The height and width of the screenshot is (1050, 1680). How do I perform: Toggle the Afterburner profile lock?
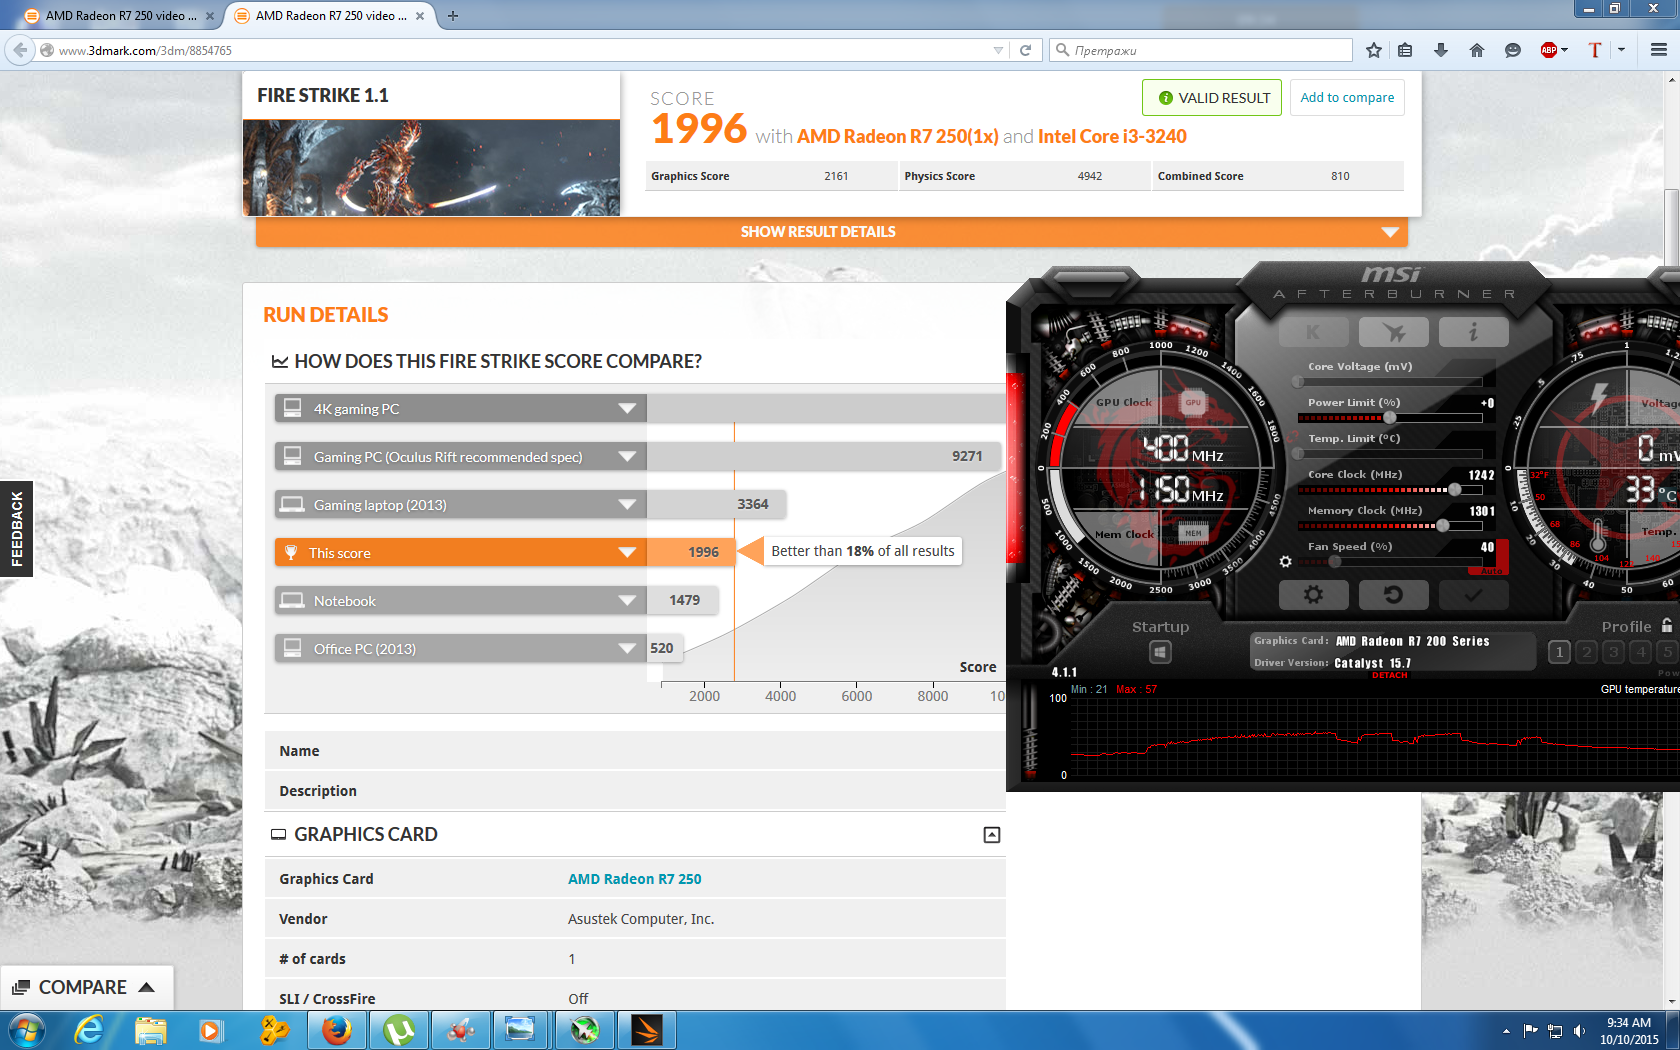[x=1667, y=625]
